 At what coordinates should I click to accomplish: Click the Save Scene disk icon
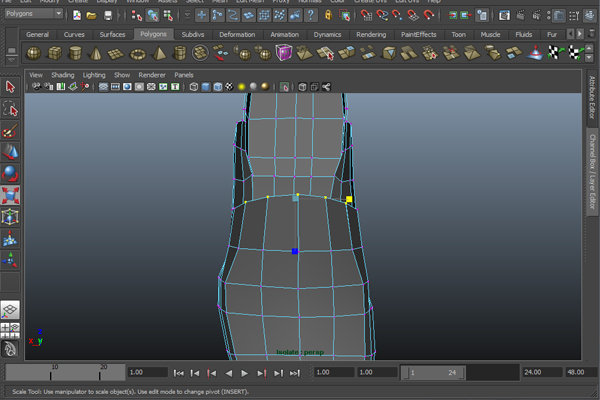click(108, 15)
